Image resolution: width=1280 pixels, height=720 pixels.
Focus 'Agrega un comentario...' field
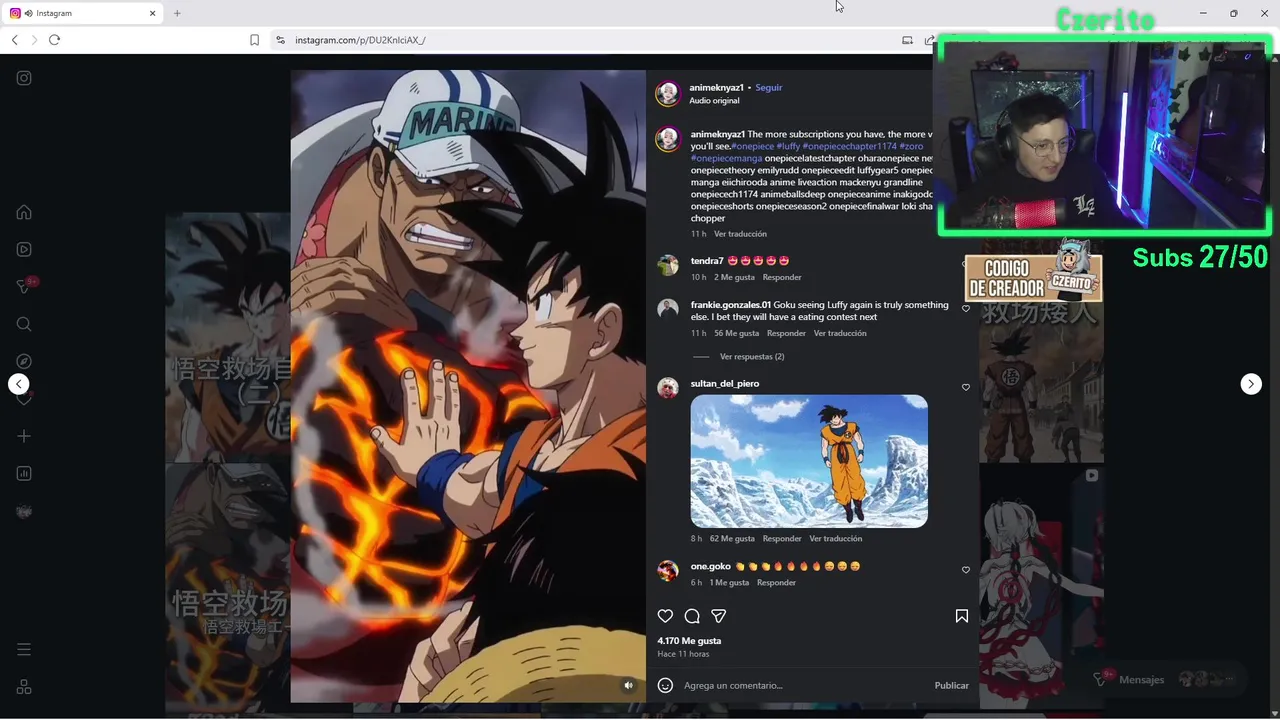[804, 685]
